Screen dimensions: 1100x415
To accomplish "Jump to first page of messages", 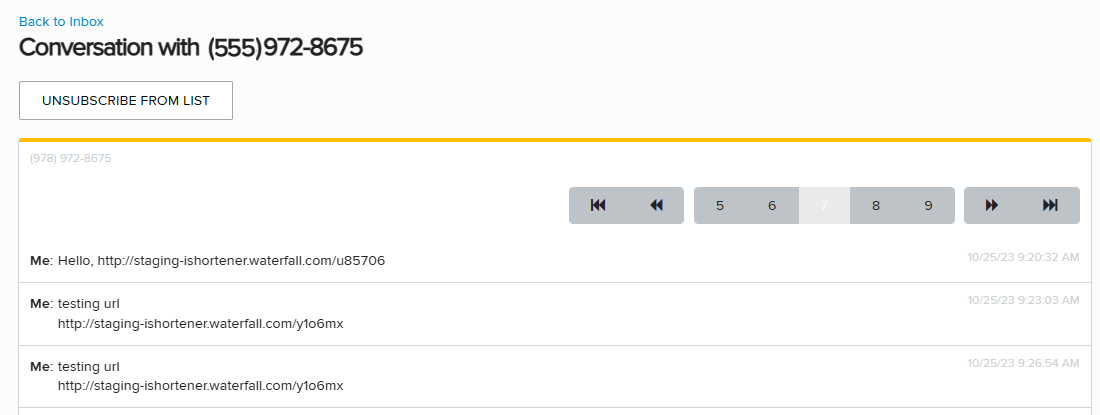I will [598, 205].
